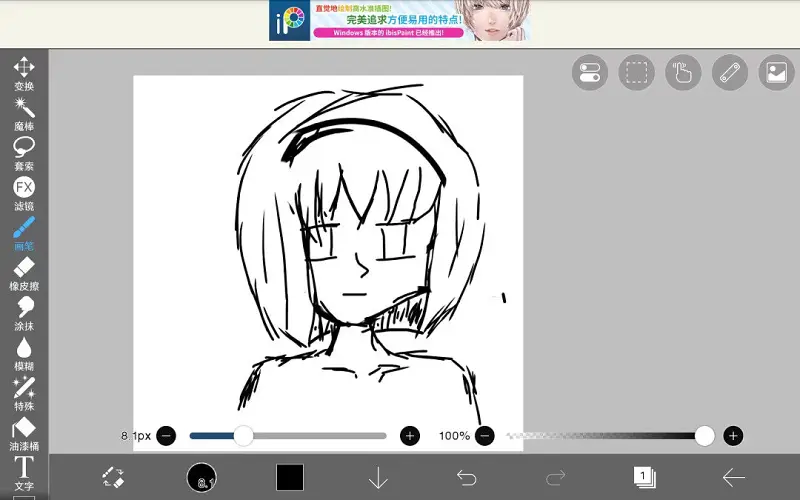The width and height of the screenshot is (800, 500).
Task: Select the Blur (模糊) tool
Action: pos(24,354)
